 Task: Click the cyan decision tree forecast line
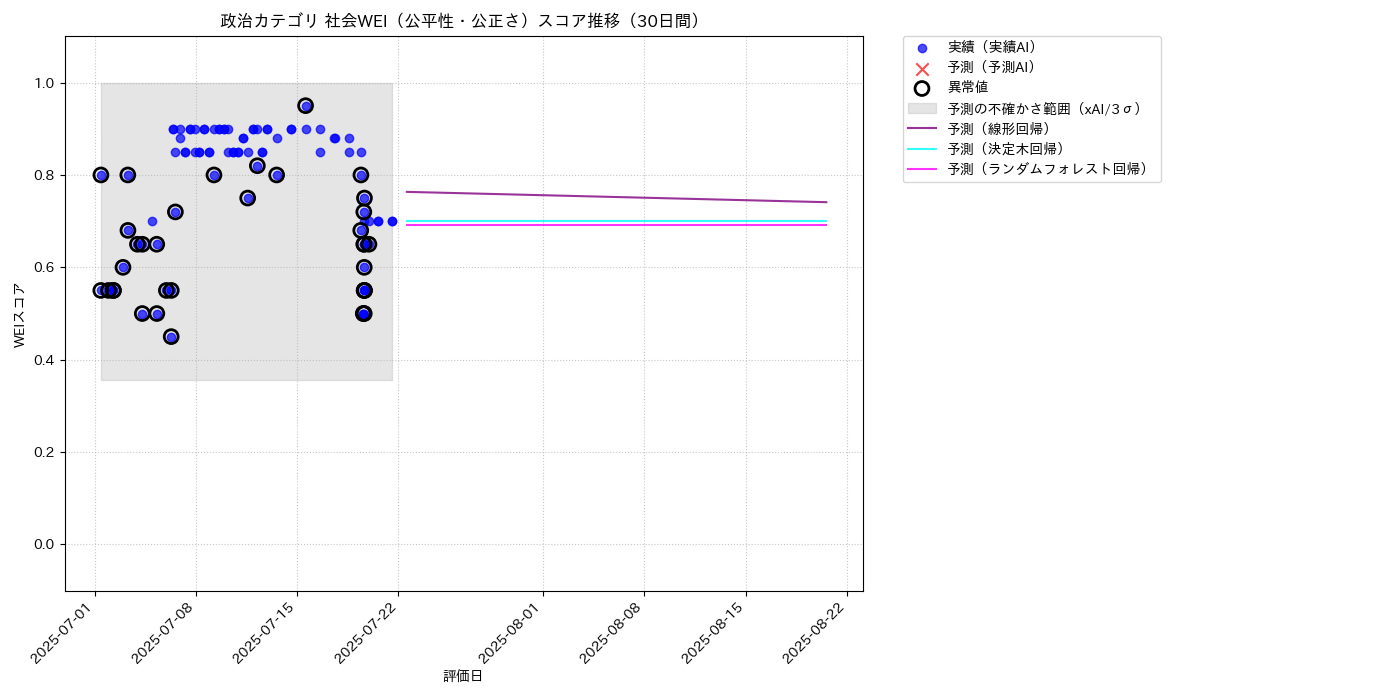tap(616, 221)
